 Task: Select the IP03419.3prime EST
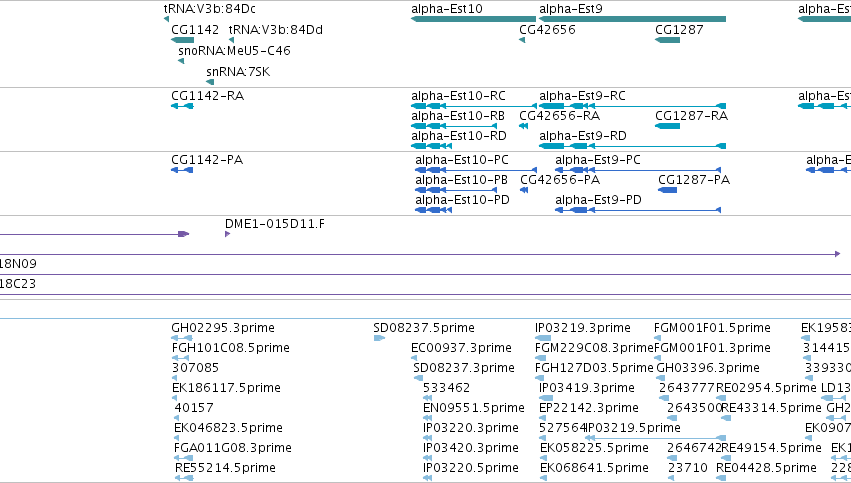(x=587, y=388)
